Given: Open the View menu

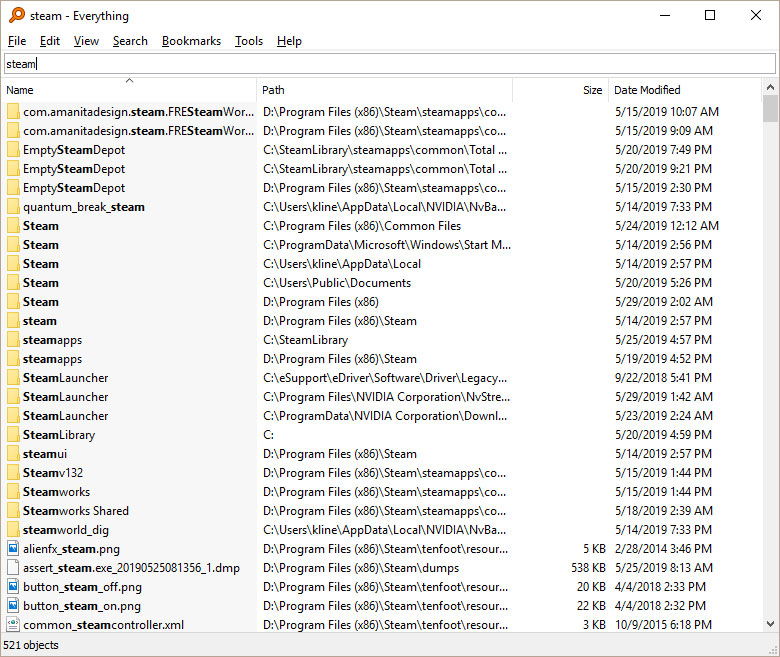Looking at the screenshot, I should tap(86, 41).
